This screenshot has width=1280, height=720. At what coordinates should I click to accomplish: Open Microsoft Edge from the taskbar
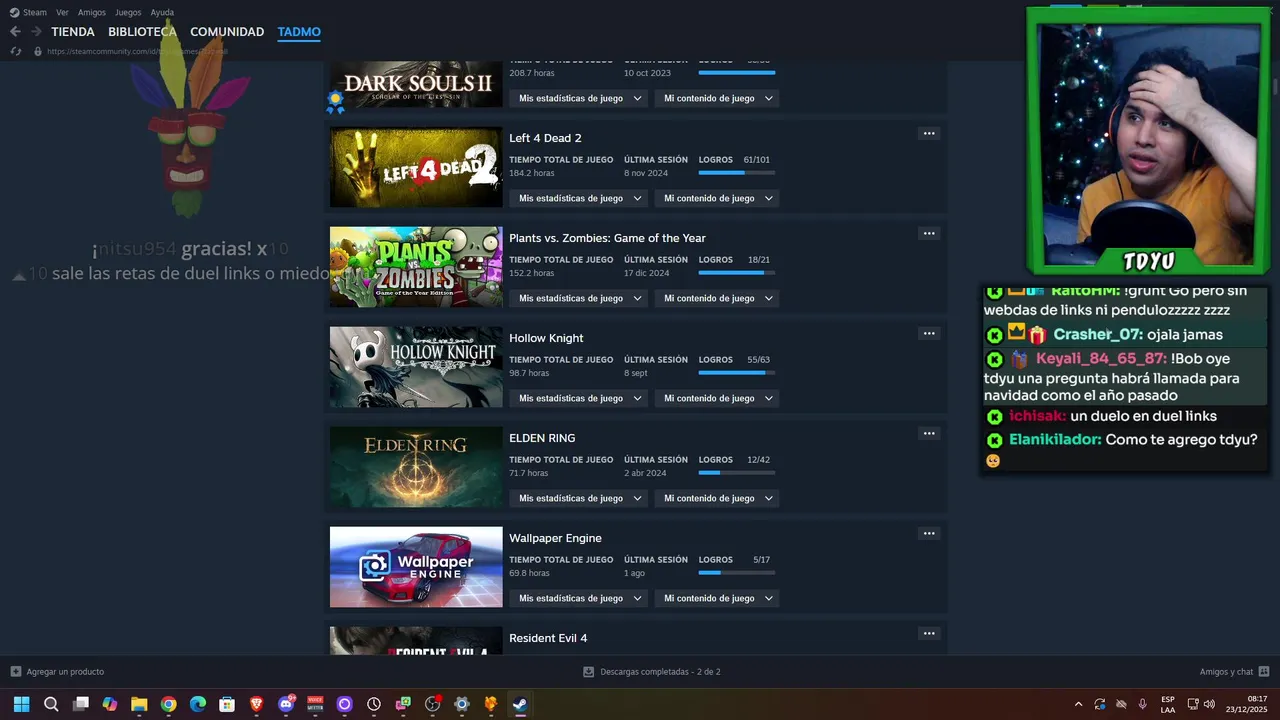[x=198, y=704]
